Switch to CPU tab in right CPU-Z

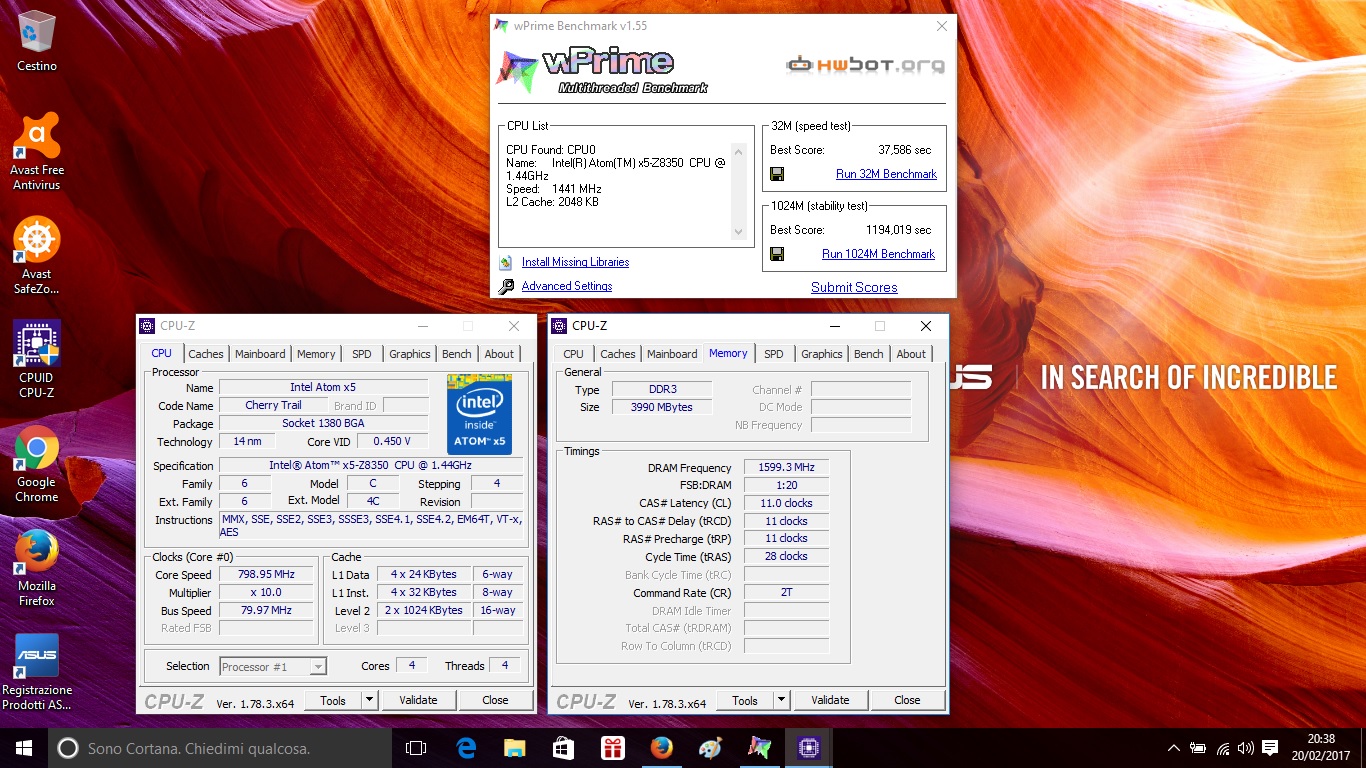pos(574,354)
